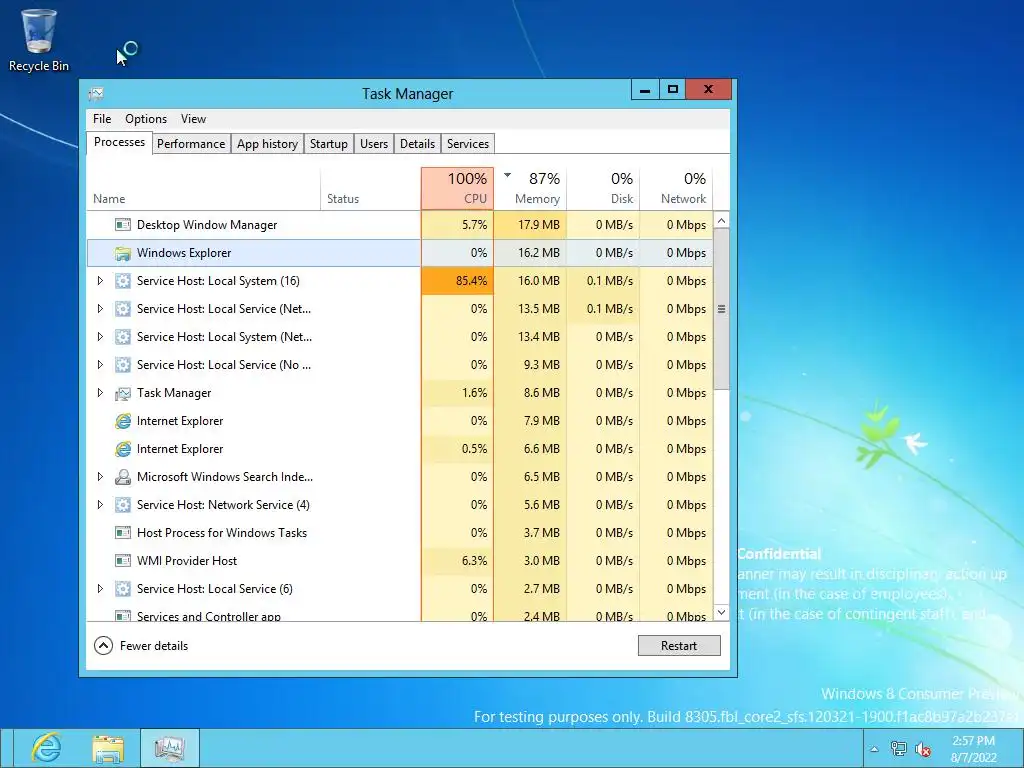Click the muted volume tray icon
This screenshot has height=768, width=1024.
click(x=923, y=750)
